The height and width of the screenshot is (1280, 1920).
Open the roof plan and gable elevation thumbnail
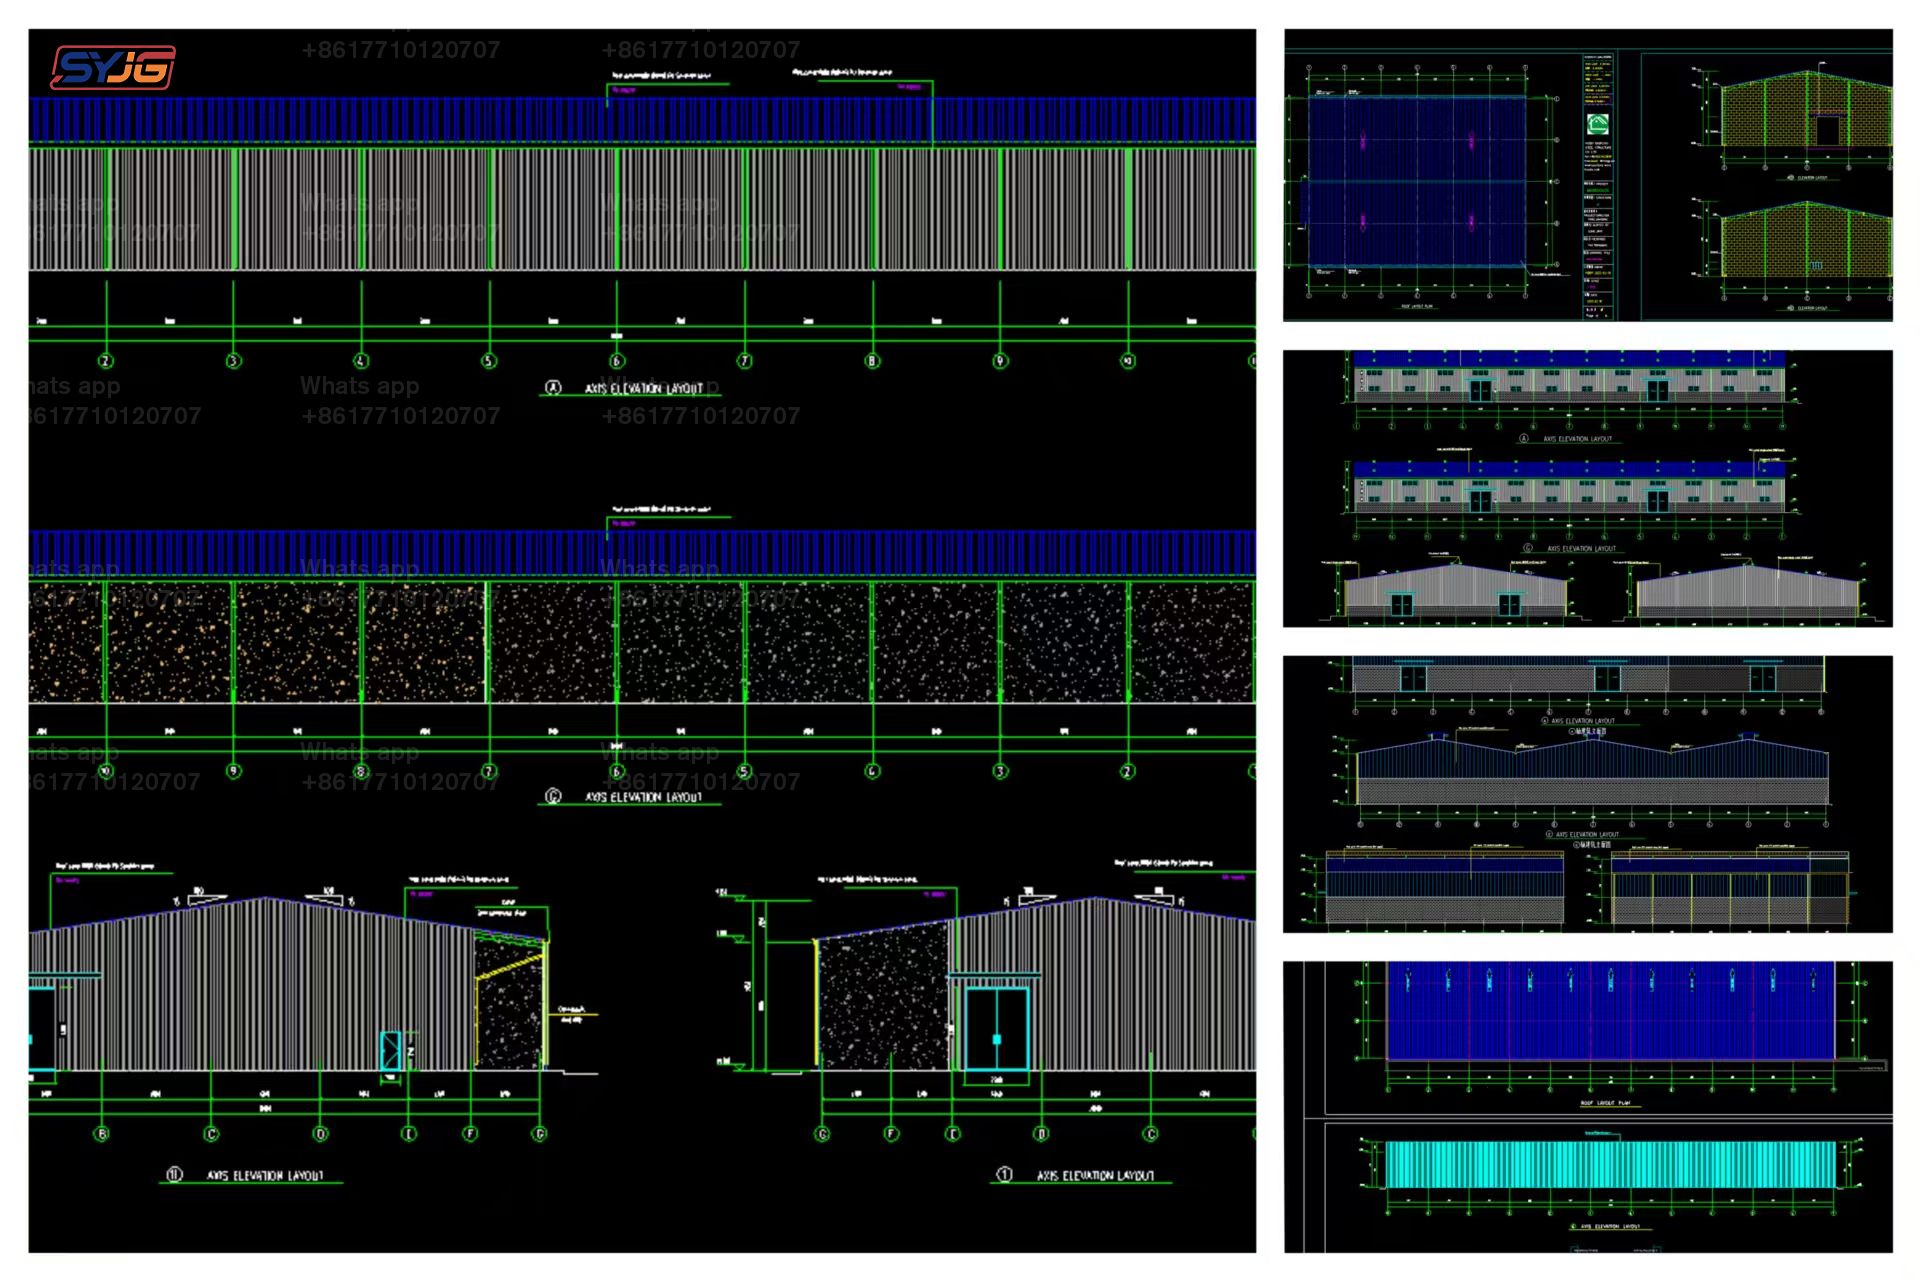[x=1588, y=175]
